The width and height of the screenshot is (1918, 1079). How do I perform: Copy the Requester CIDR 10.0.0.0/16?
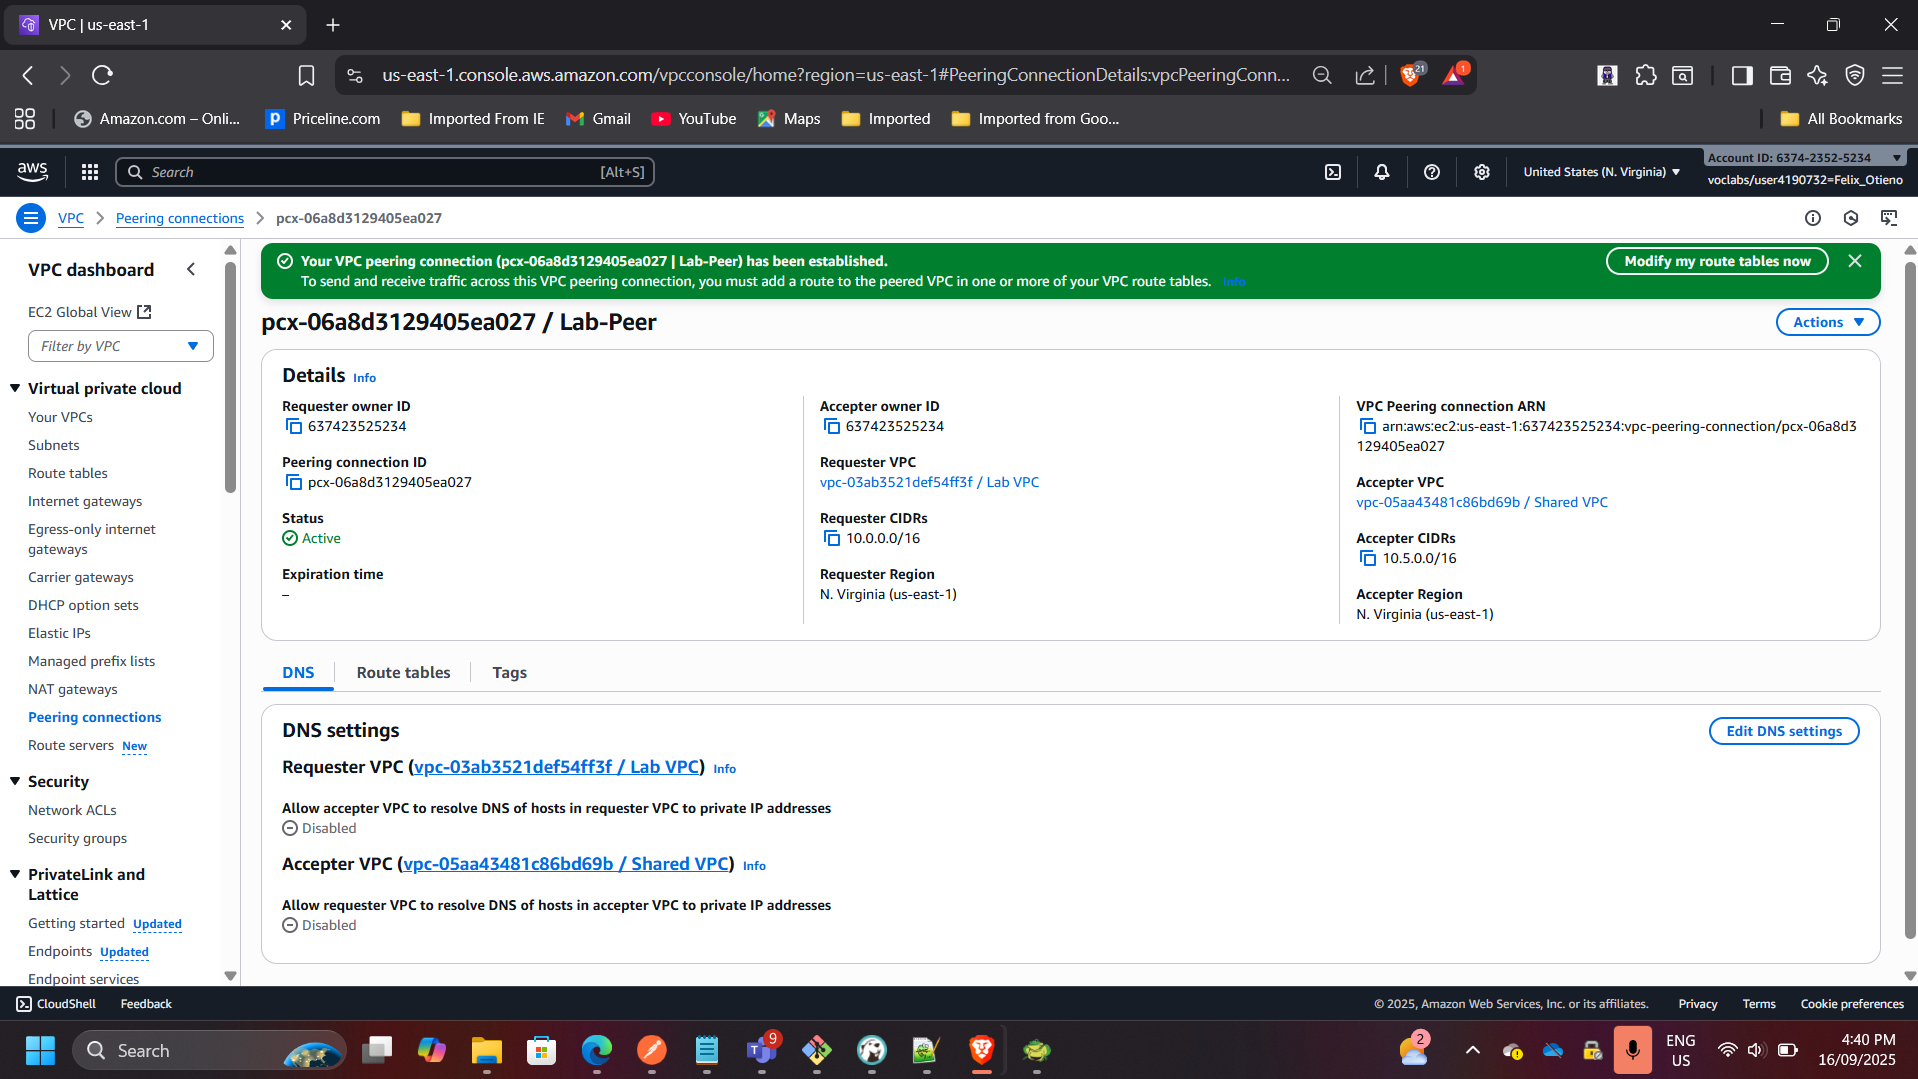coord(832,538)
